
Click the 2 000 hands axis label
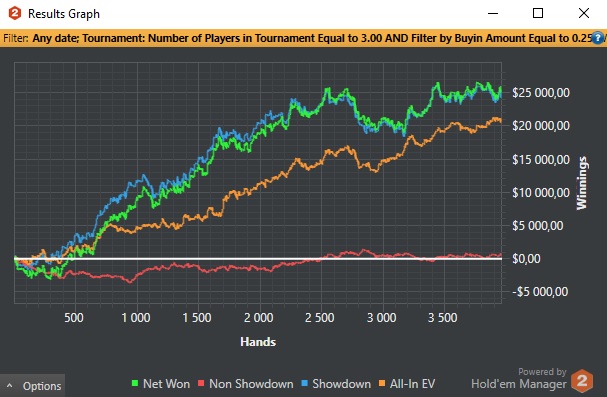(x=258, y=318)
